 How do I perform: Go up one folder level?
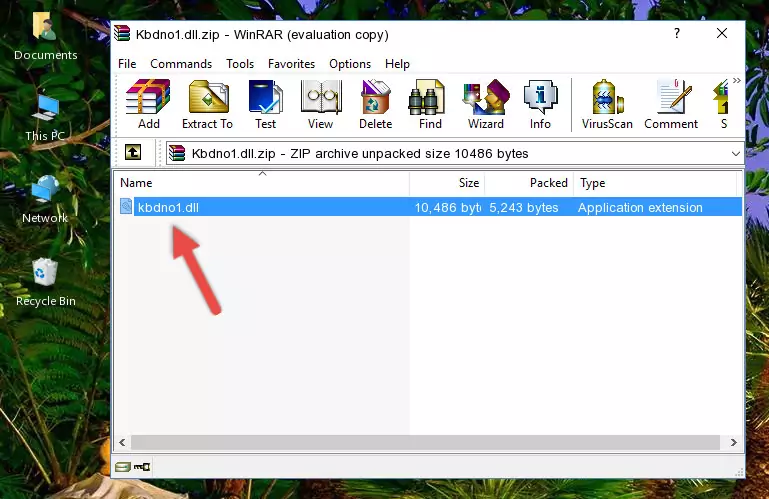[133, 153]
